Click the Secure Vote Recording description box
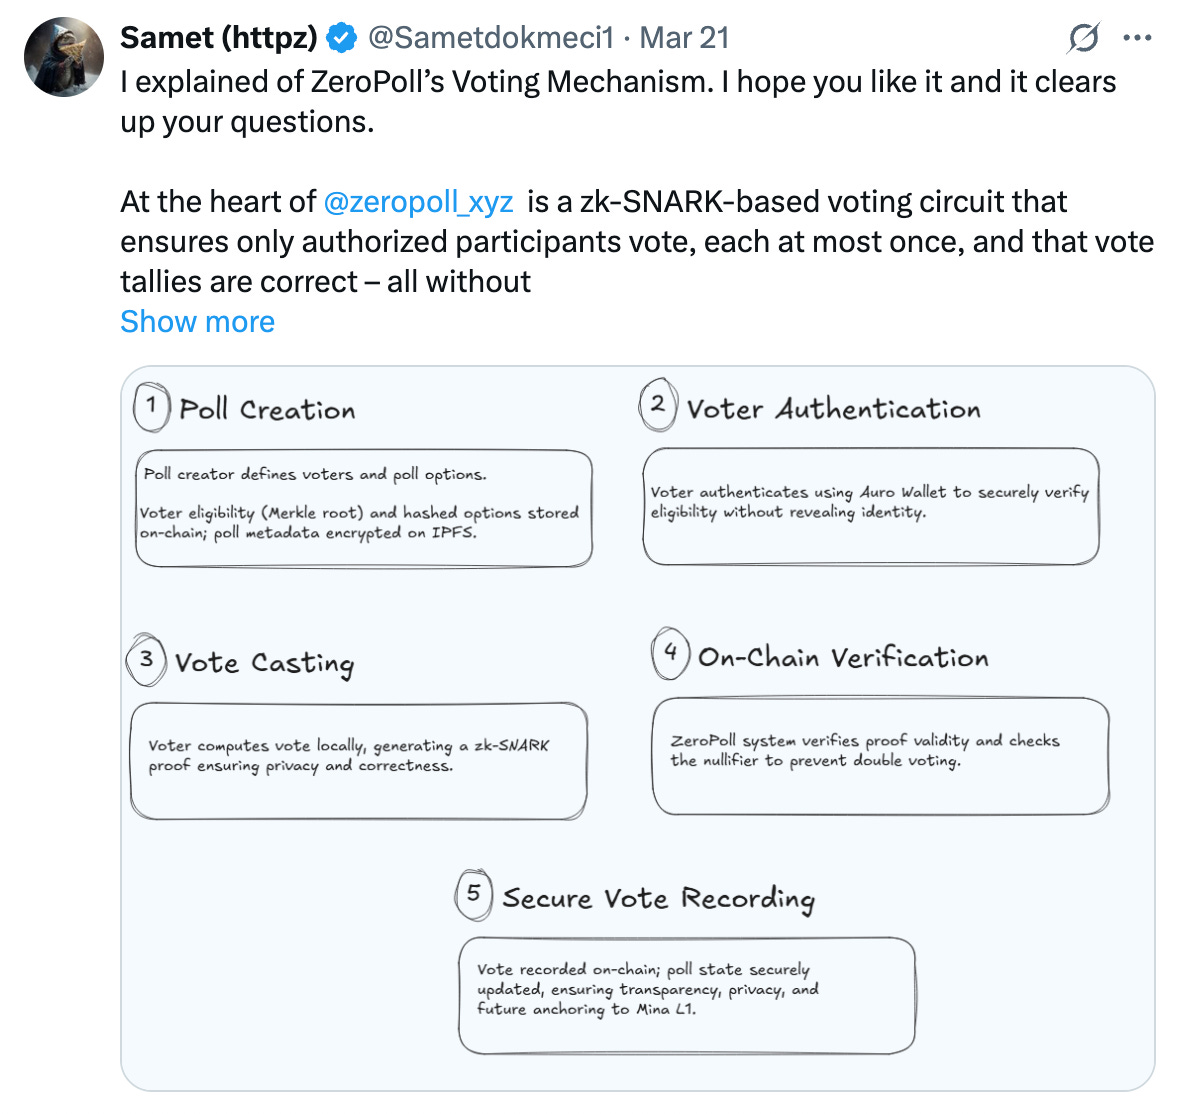1184x1114 pixels. pos(686,995)
